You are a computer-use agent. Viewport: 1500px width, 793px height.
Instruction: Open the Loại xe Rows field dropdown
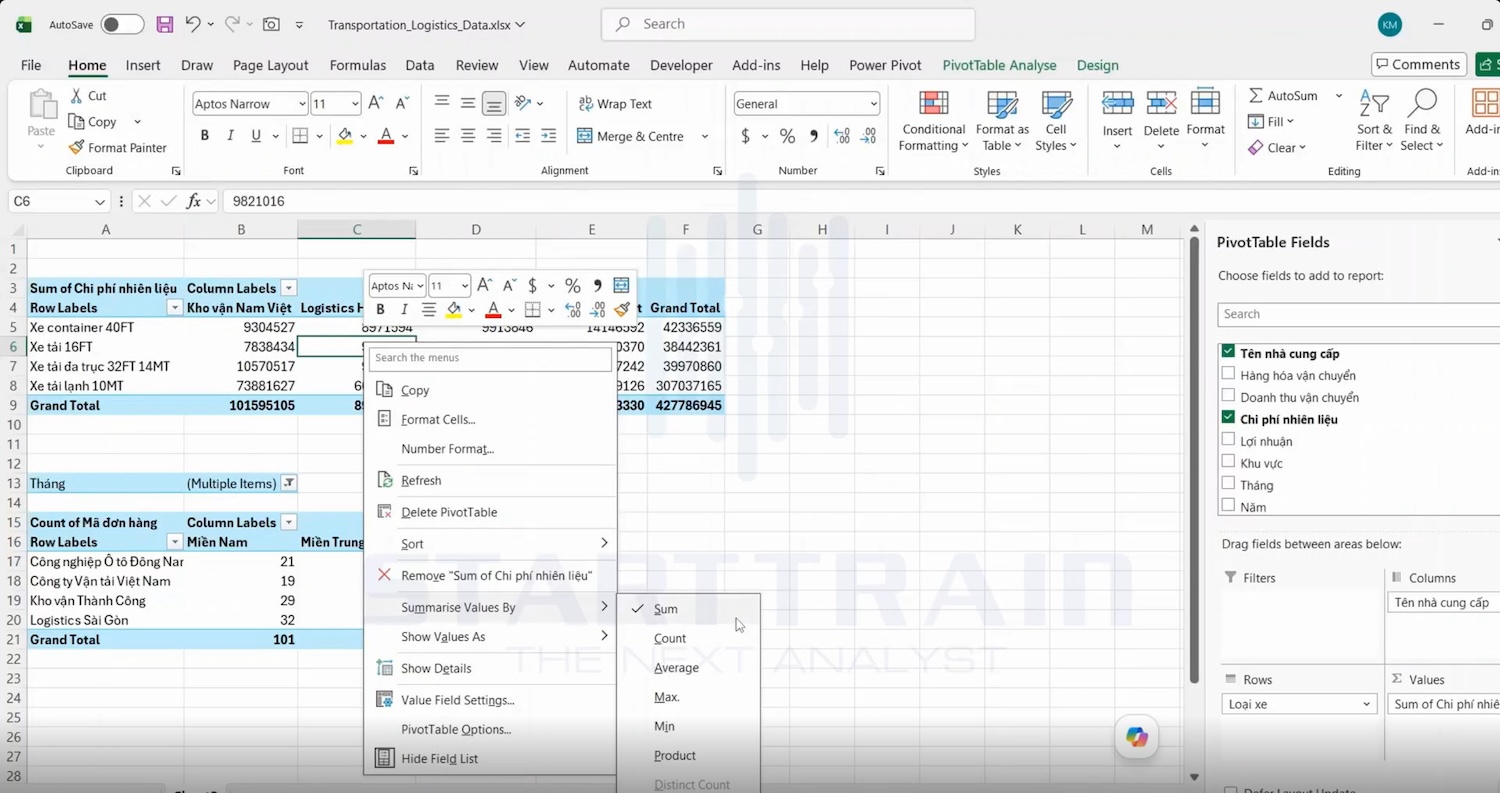coord(1366,704)
